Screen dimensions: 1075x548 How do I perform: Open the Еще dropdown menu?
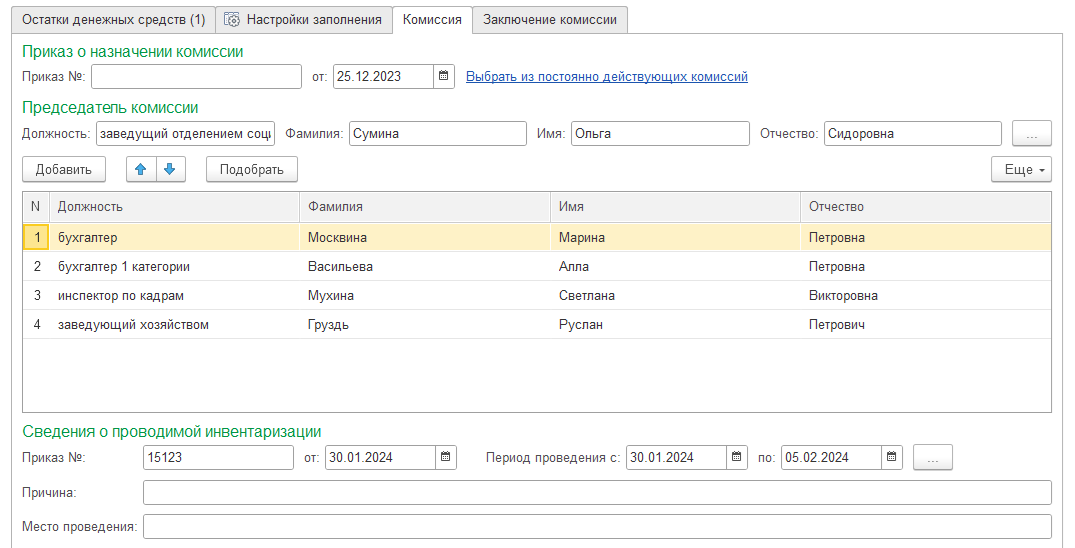(1021, 169)
